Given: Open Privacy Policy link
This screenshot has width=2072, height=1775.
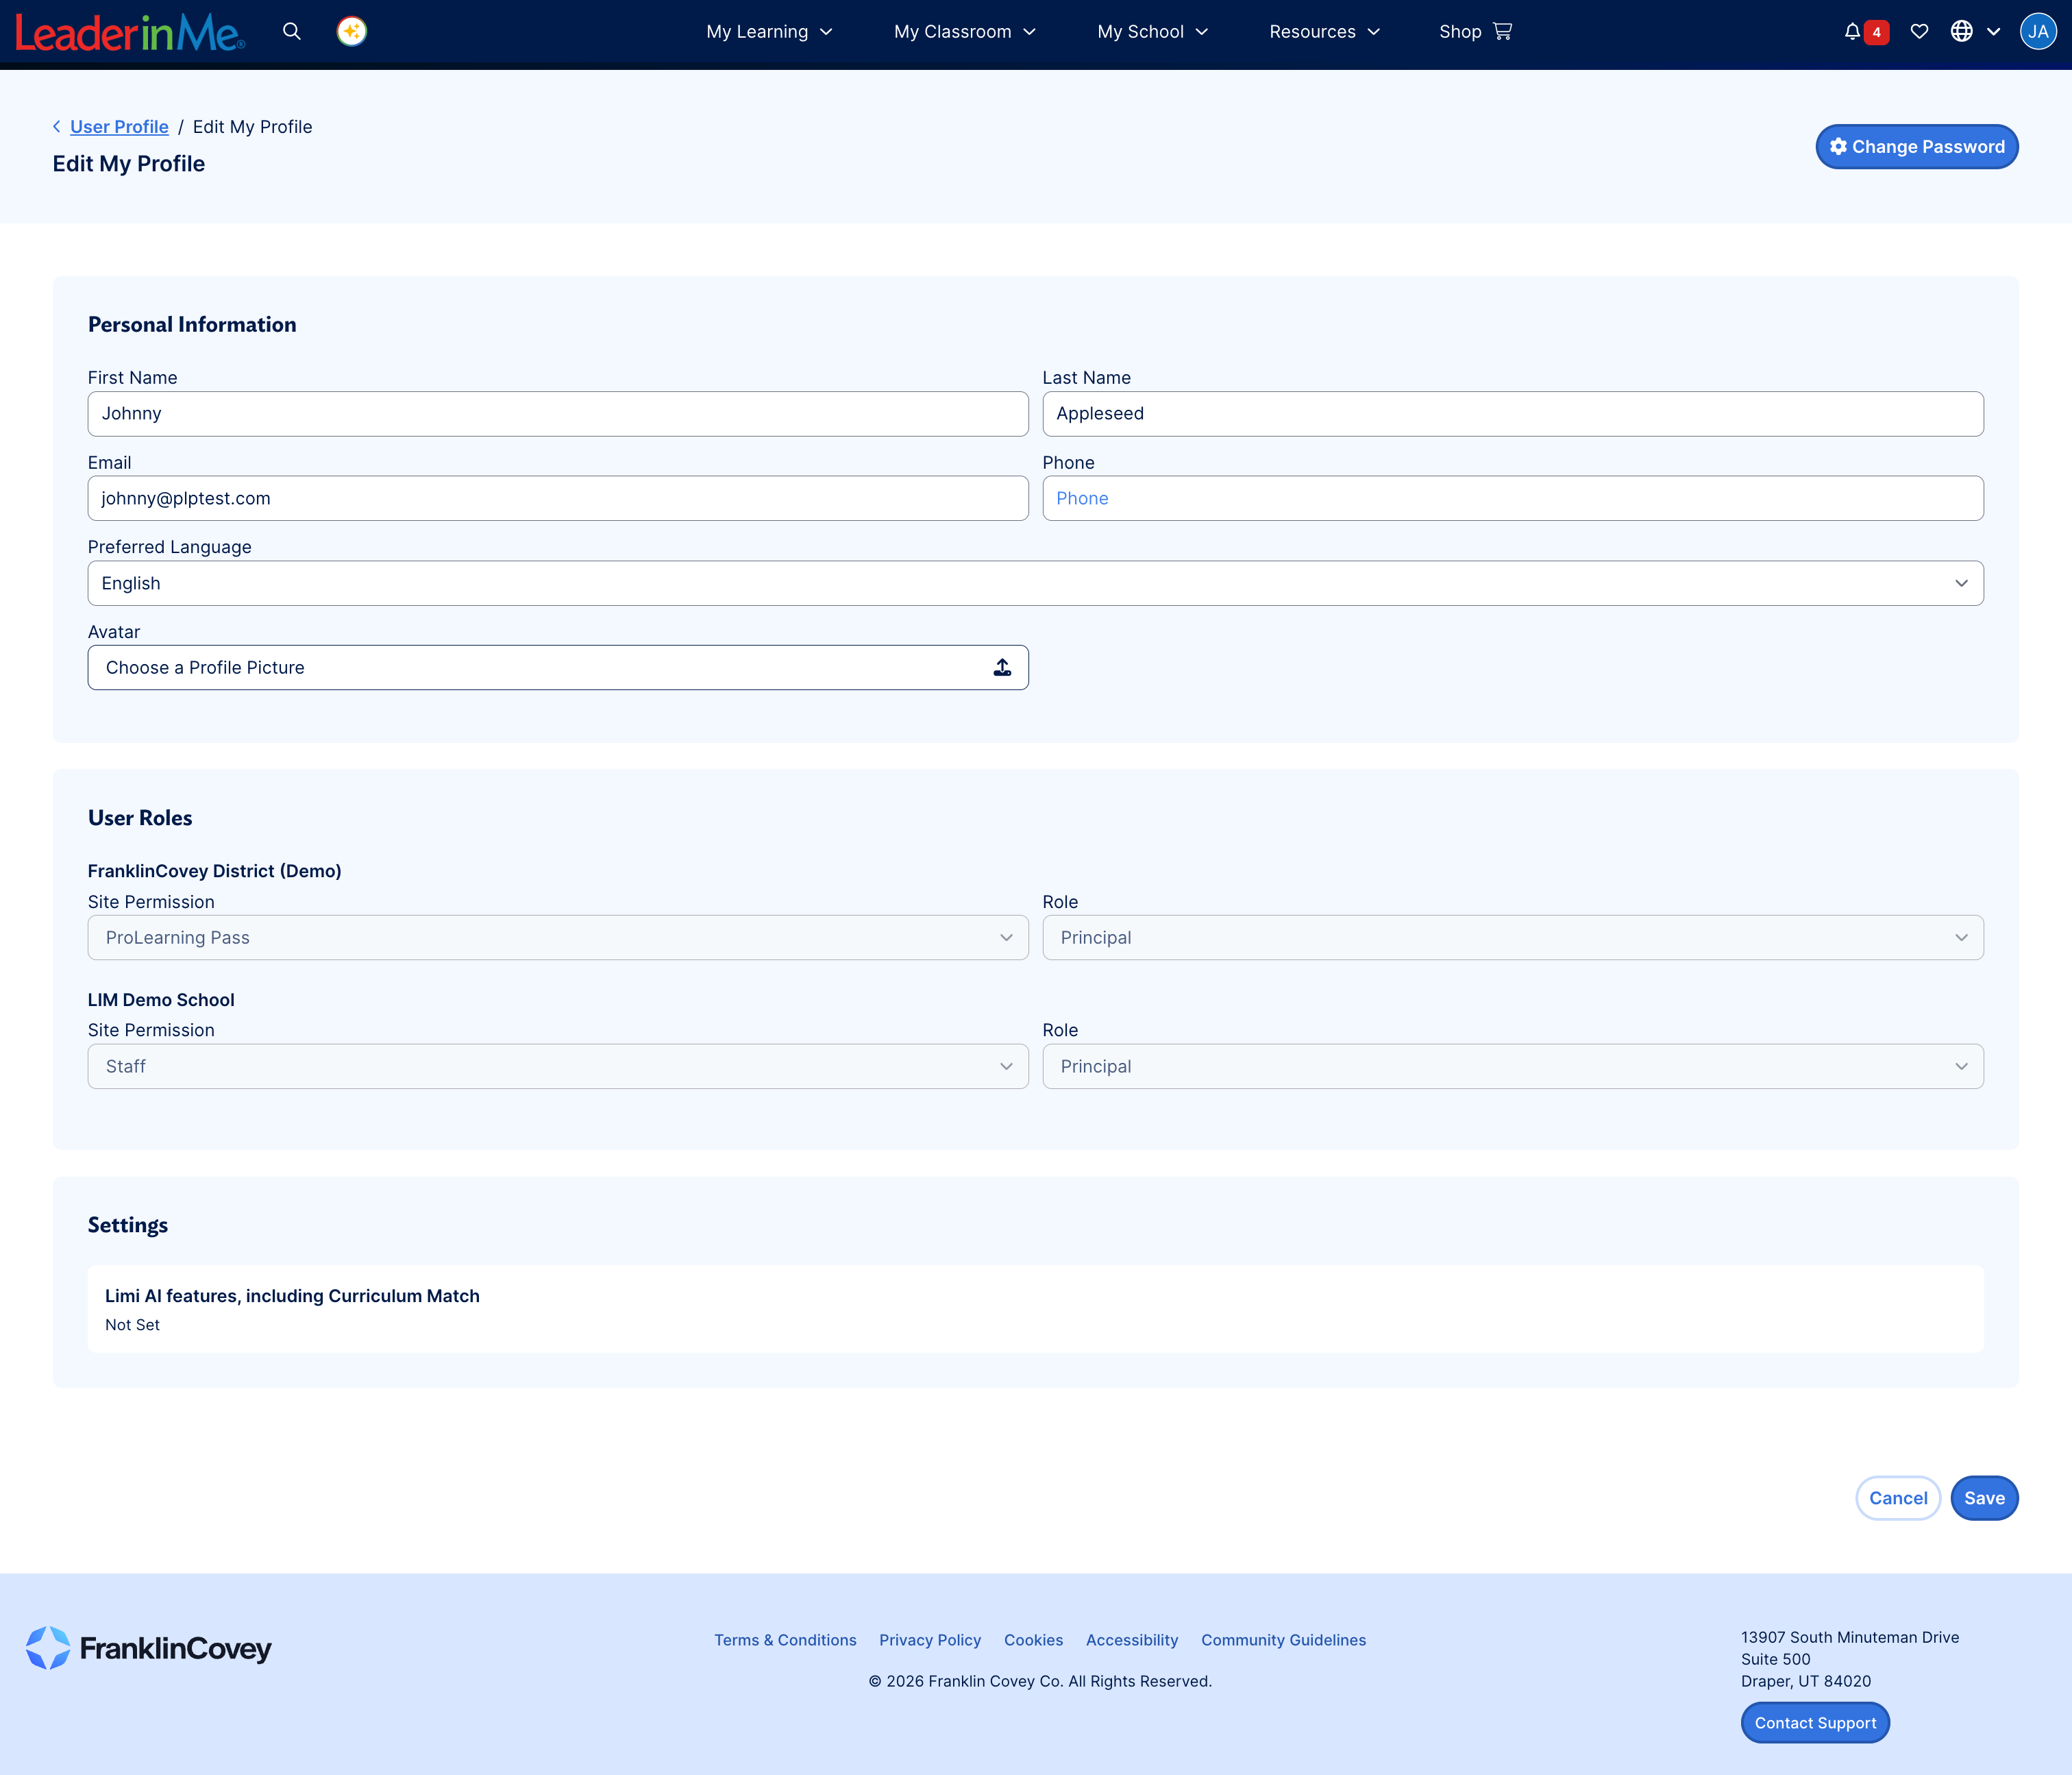Looking at the screenshot, I should 930,1640.
